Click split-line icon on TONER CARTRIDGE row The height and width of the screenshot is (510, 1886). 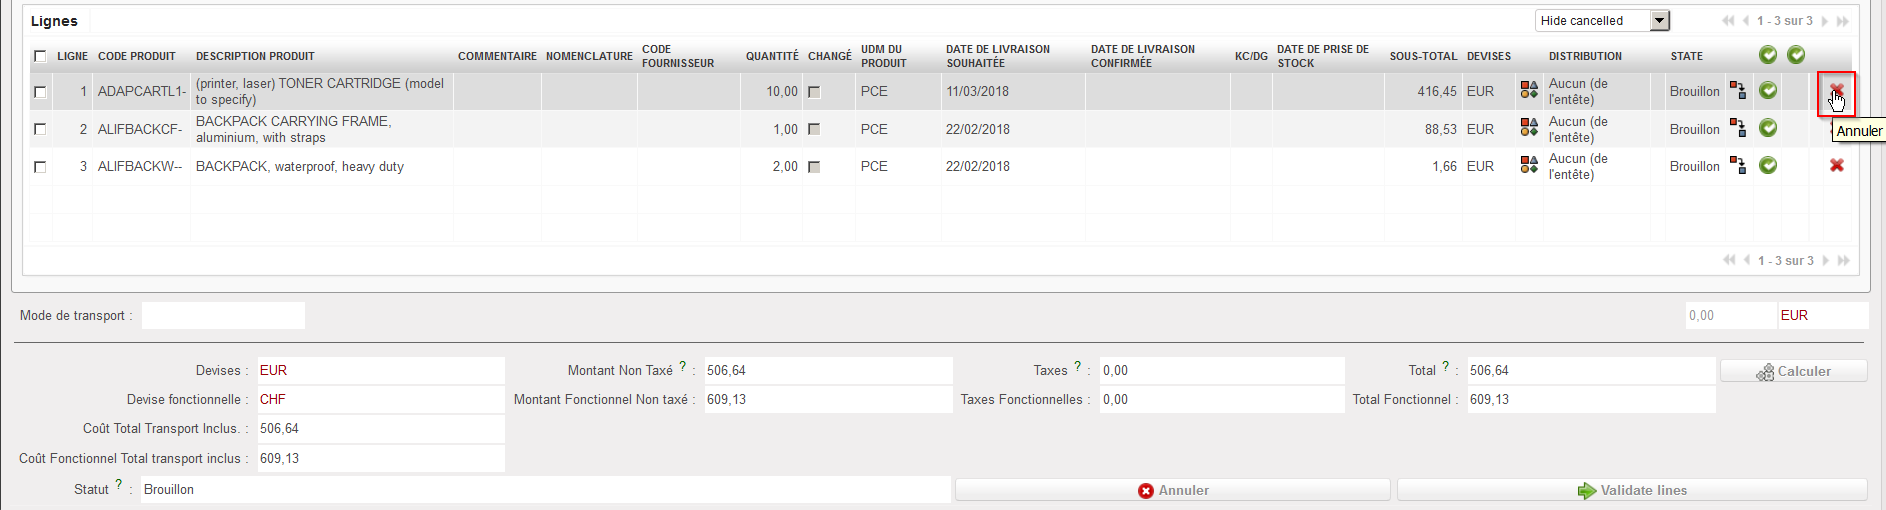point(1738,91)
